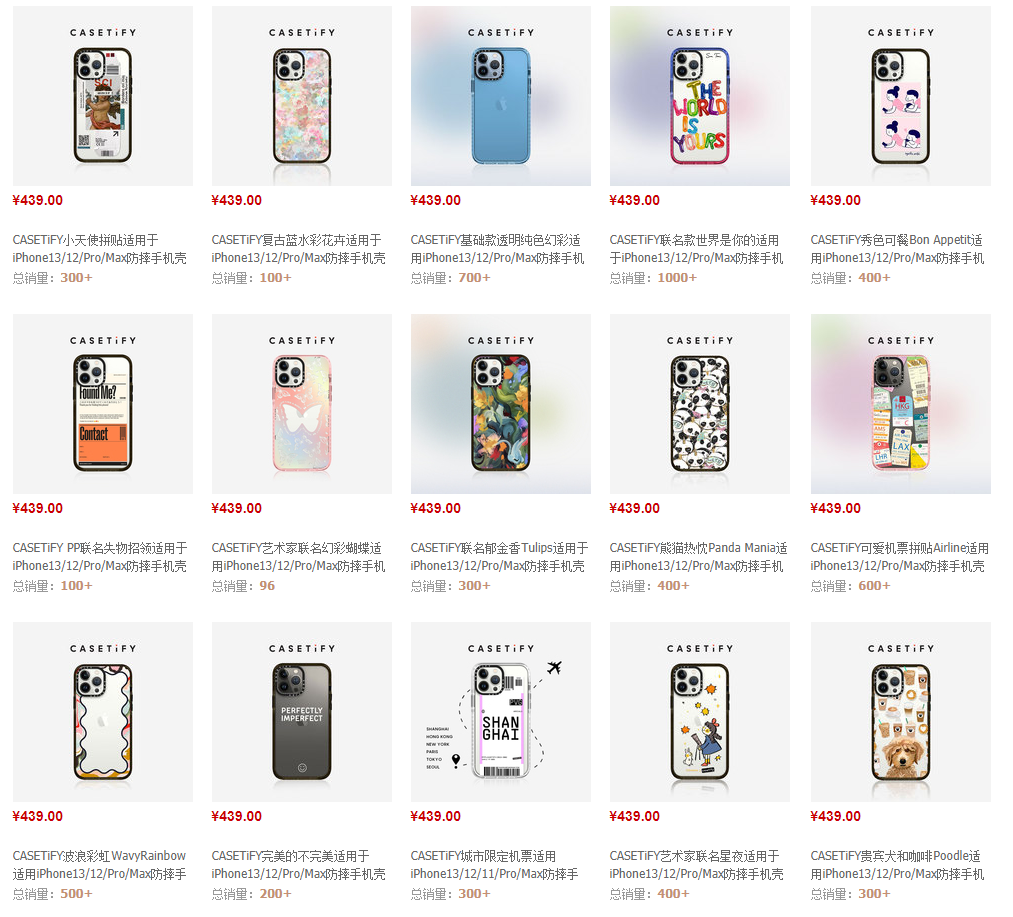Viewport: 1013px width, 917px height.
Task: Open the Perfectly Imperfect black case image
Action: point(302,712)
